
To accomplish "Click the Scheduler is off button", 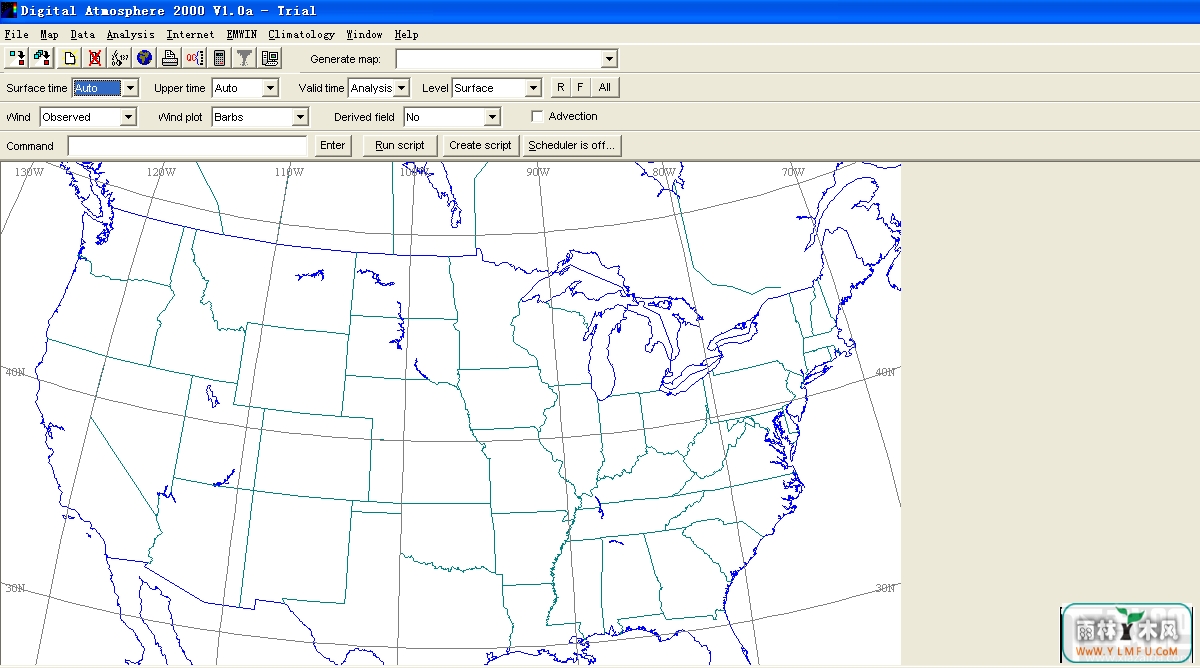I will pos(572,145).
